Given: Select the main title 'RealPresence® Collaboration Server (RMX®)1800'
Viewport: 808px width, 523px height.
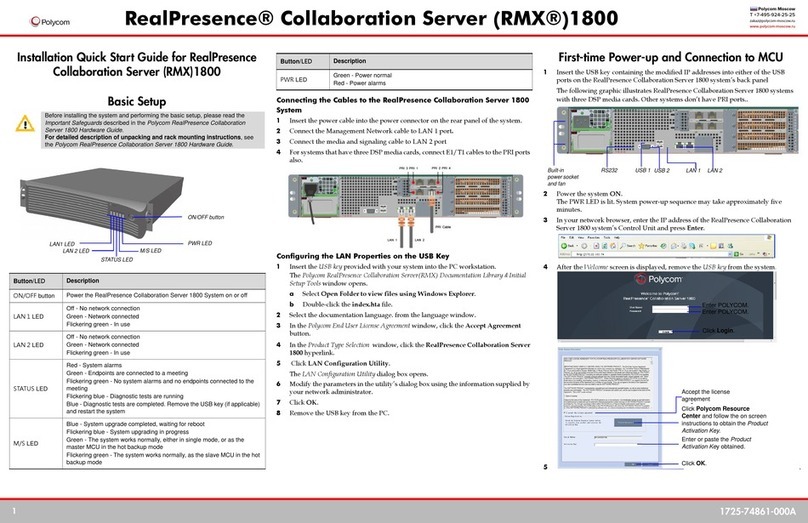Looking at the screenshot, I should (371, 19).
